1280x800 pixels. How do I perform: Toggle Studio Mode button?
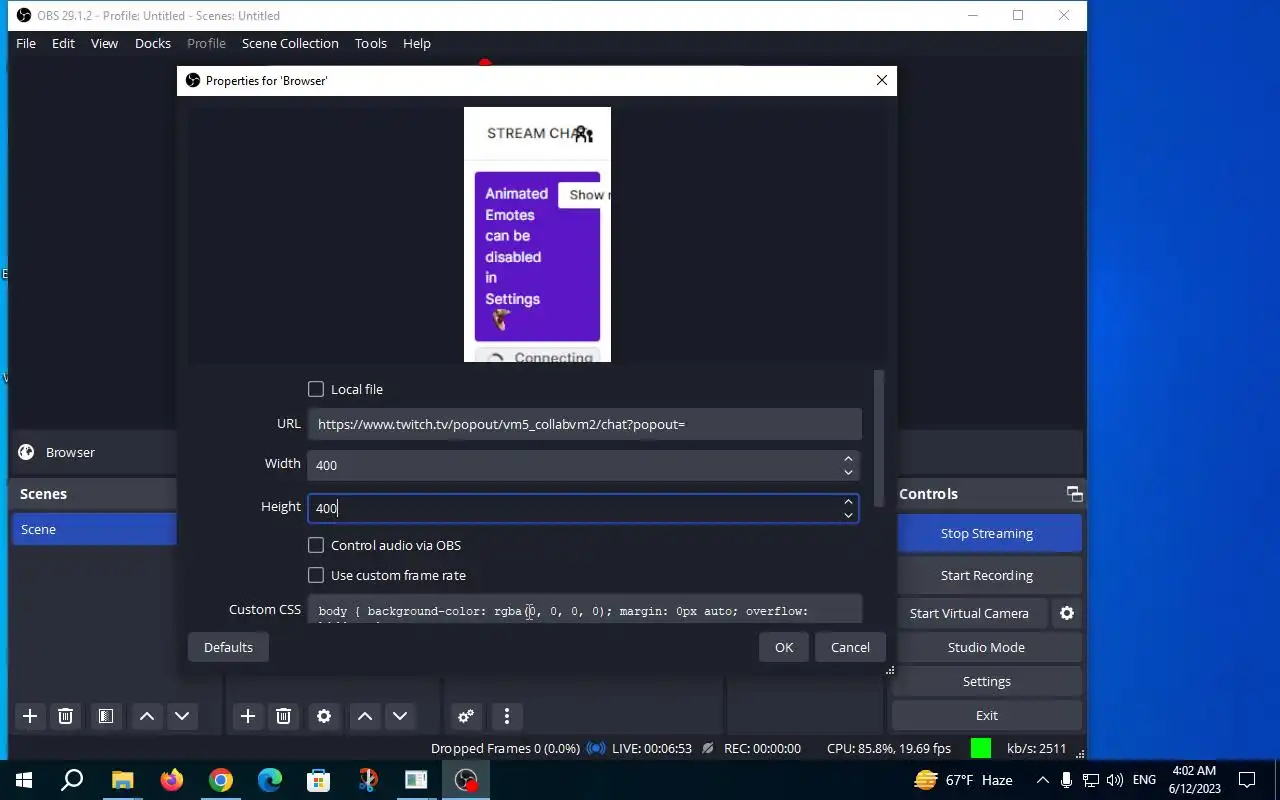987,648
